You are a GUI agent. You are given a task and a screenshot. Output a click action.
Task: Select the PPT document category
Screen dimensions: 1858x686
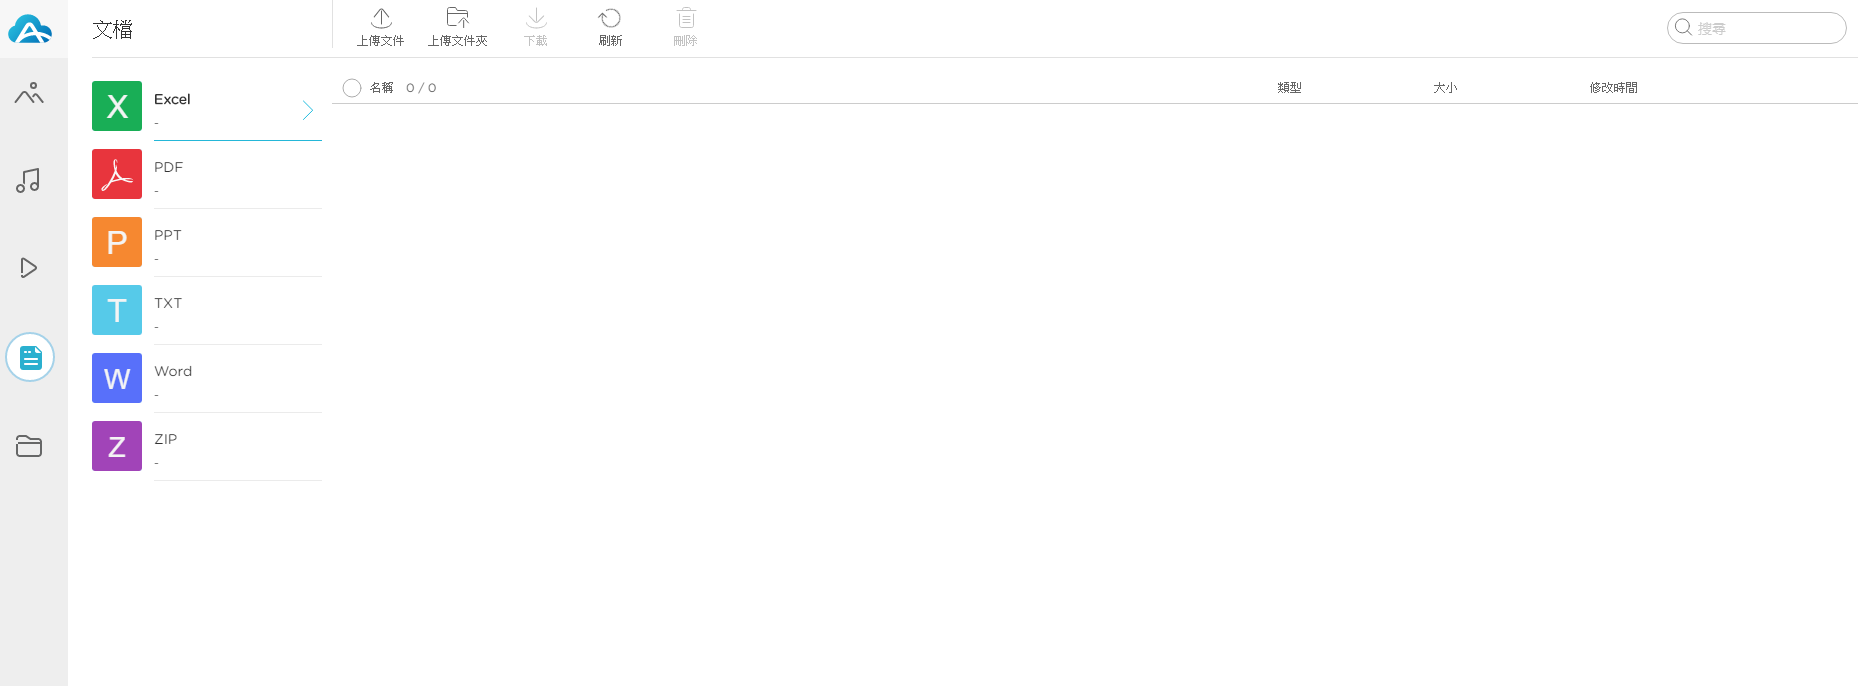pos(207,243)
